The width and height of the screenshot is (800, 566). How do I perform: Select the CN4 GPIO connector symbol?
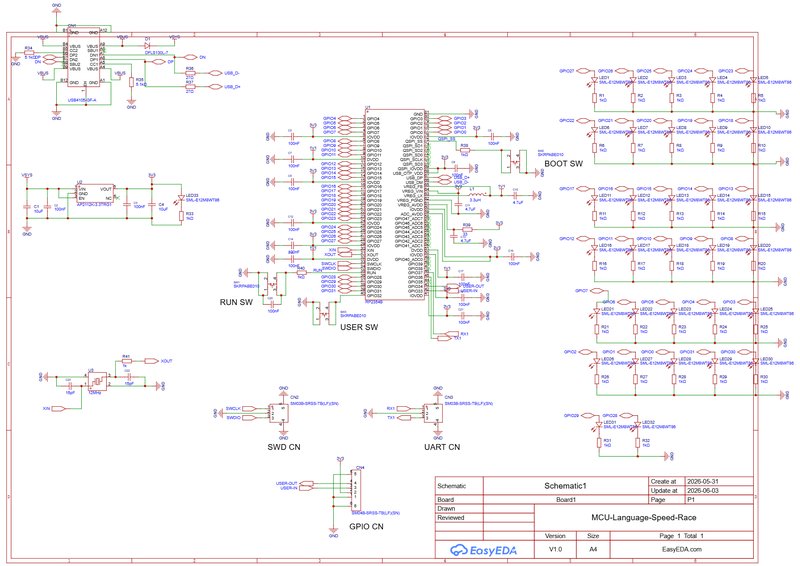[x=356, y=489]
